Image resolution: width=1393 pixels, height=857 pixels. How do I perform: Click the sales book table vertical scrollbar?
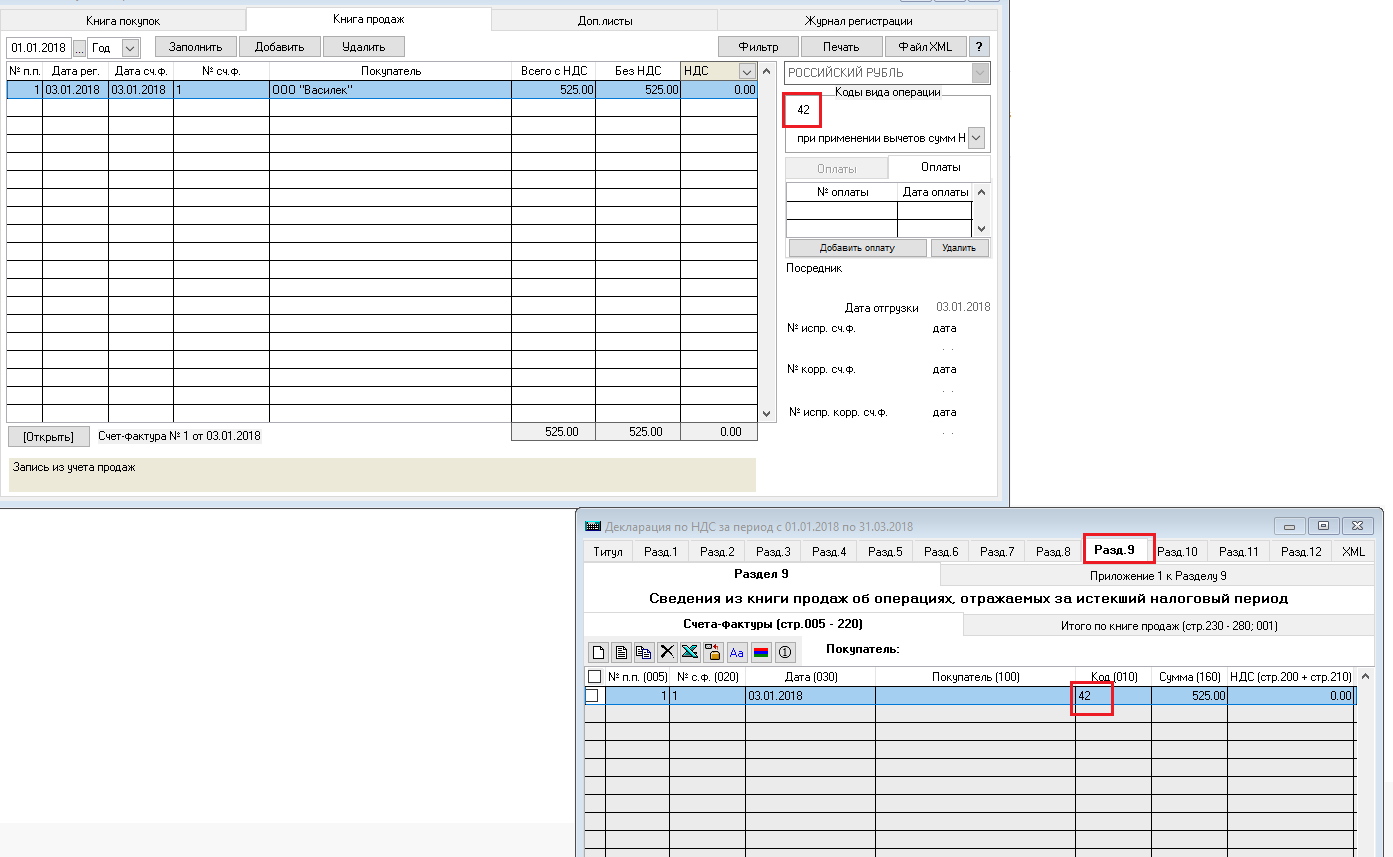click(767, 241)
